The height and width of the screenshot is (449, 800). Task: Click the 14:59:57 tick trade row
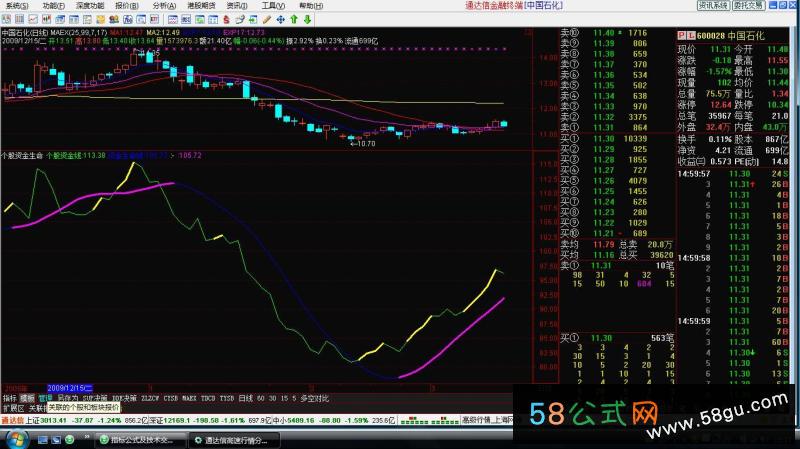pos(733,174)
